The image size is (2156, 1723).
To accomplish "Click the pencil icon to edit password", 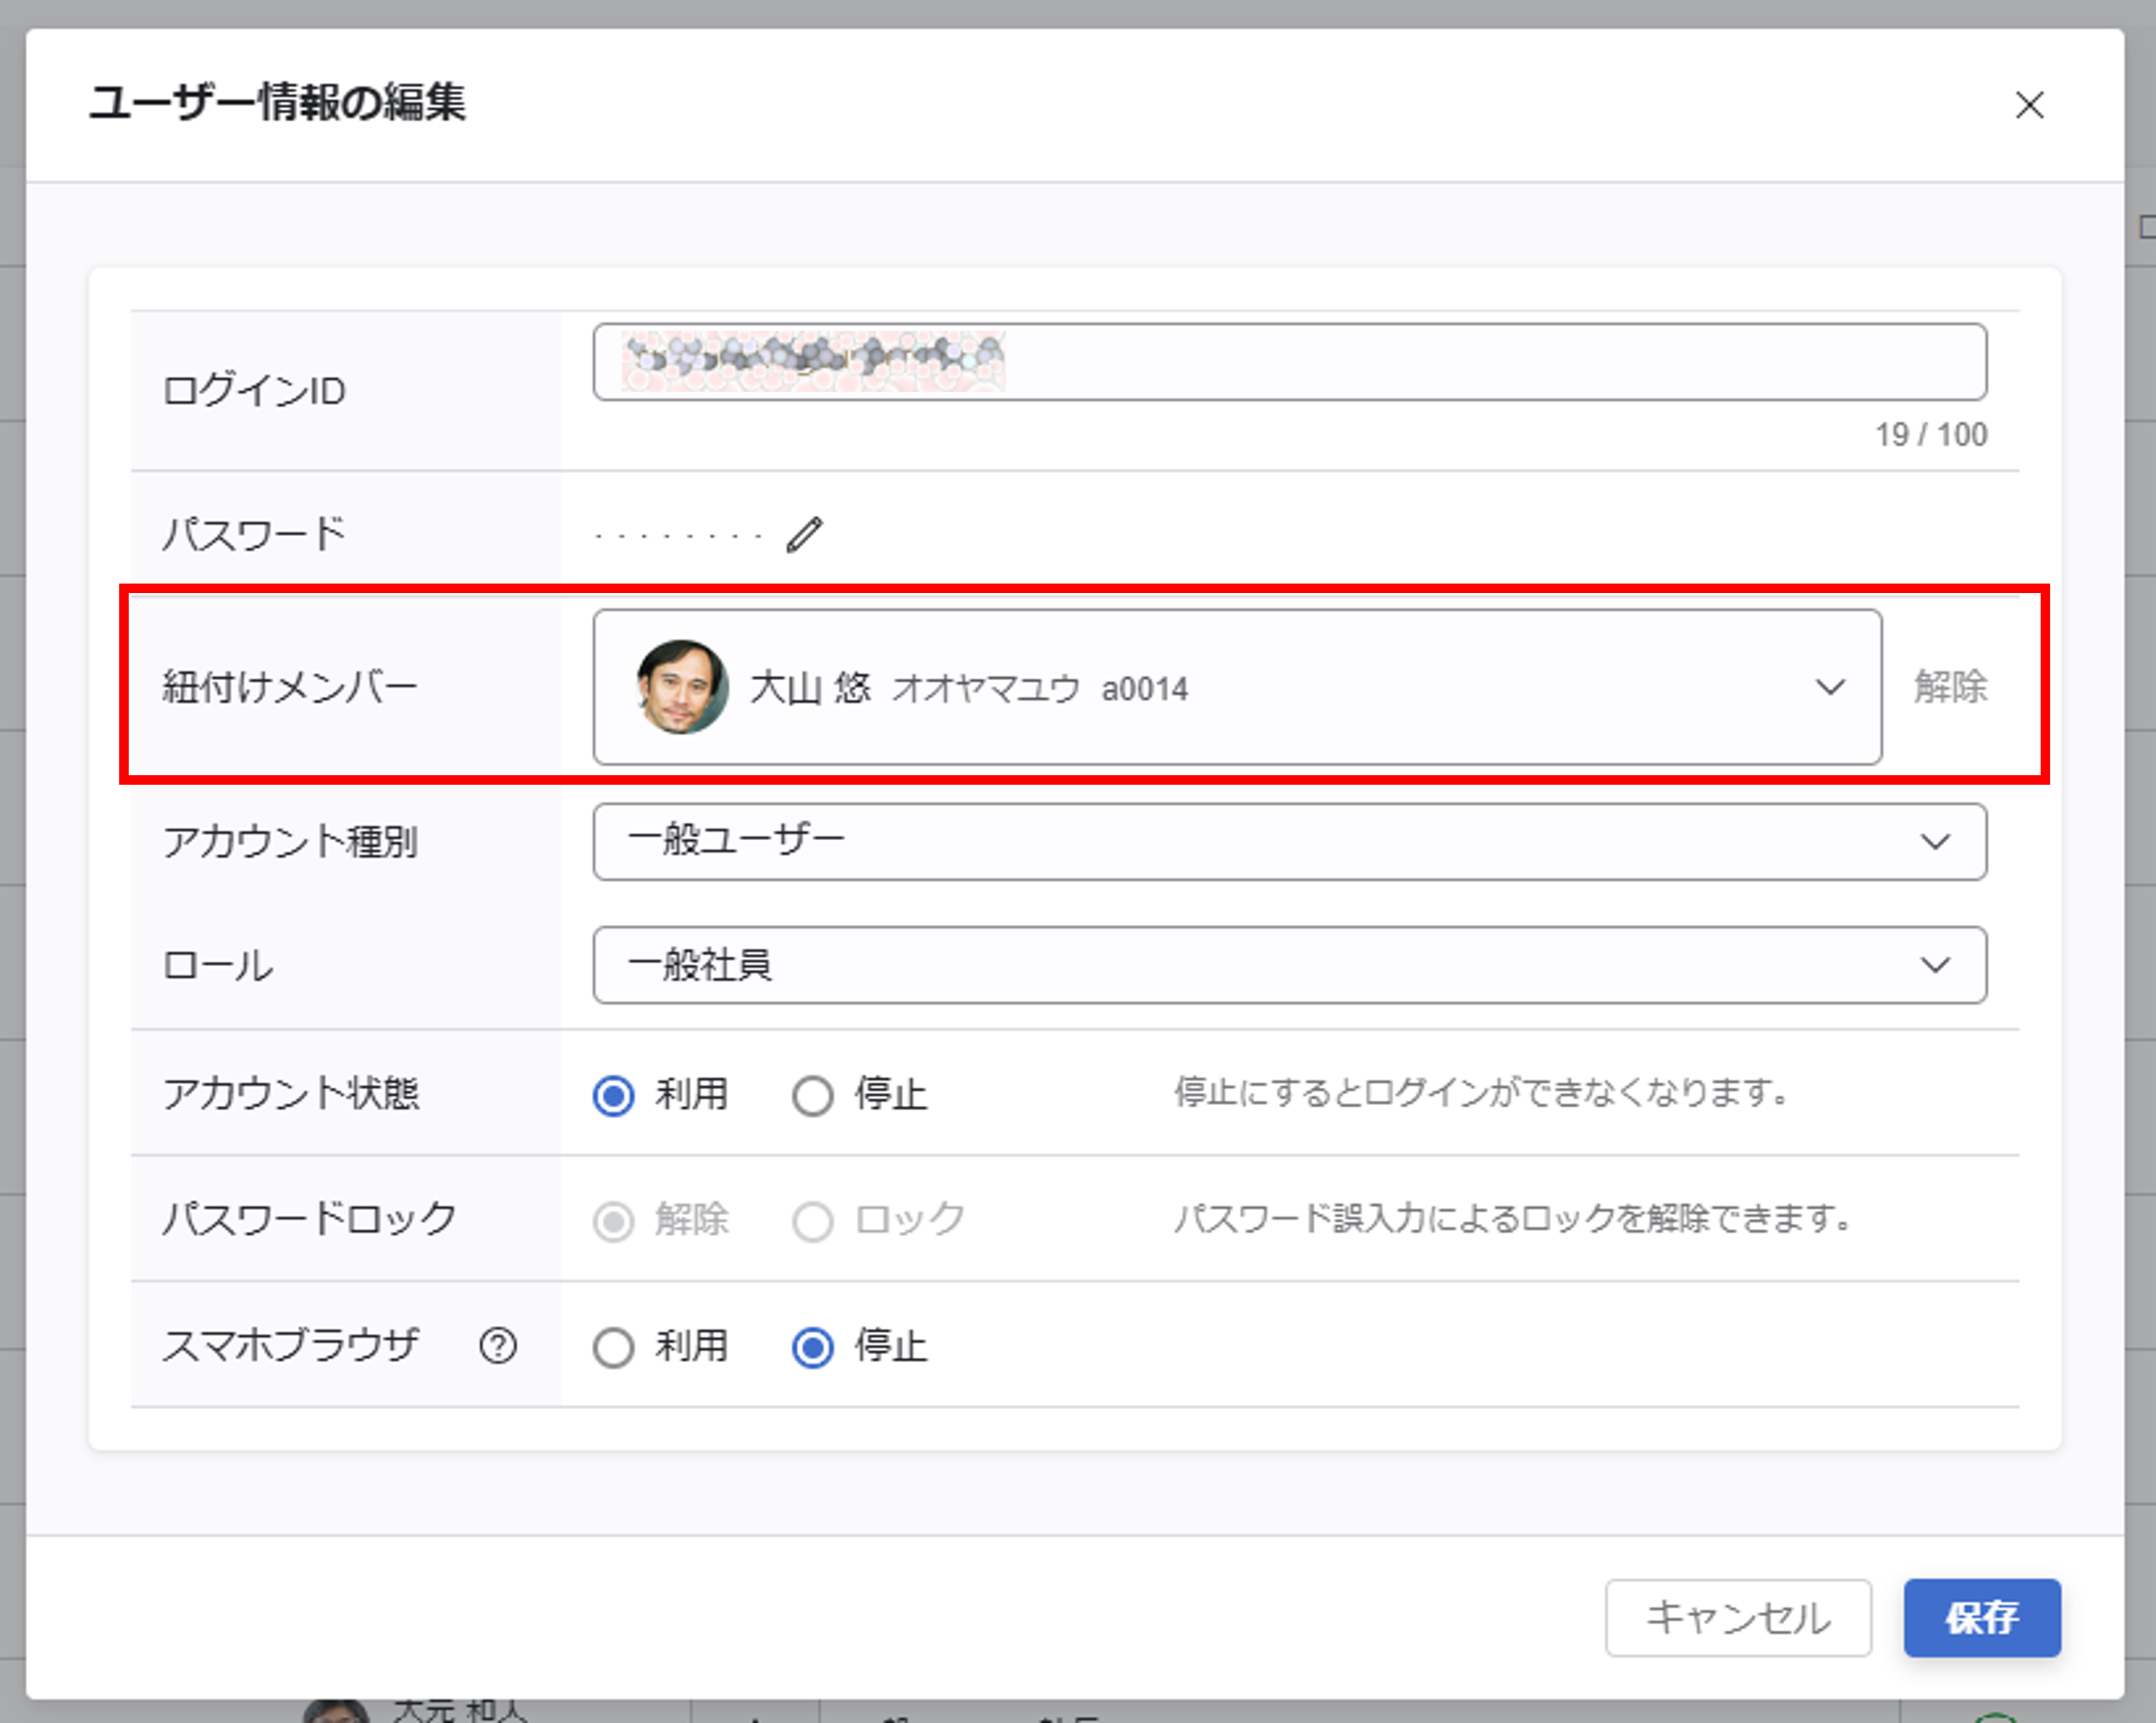I will click(804, 535).
